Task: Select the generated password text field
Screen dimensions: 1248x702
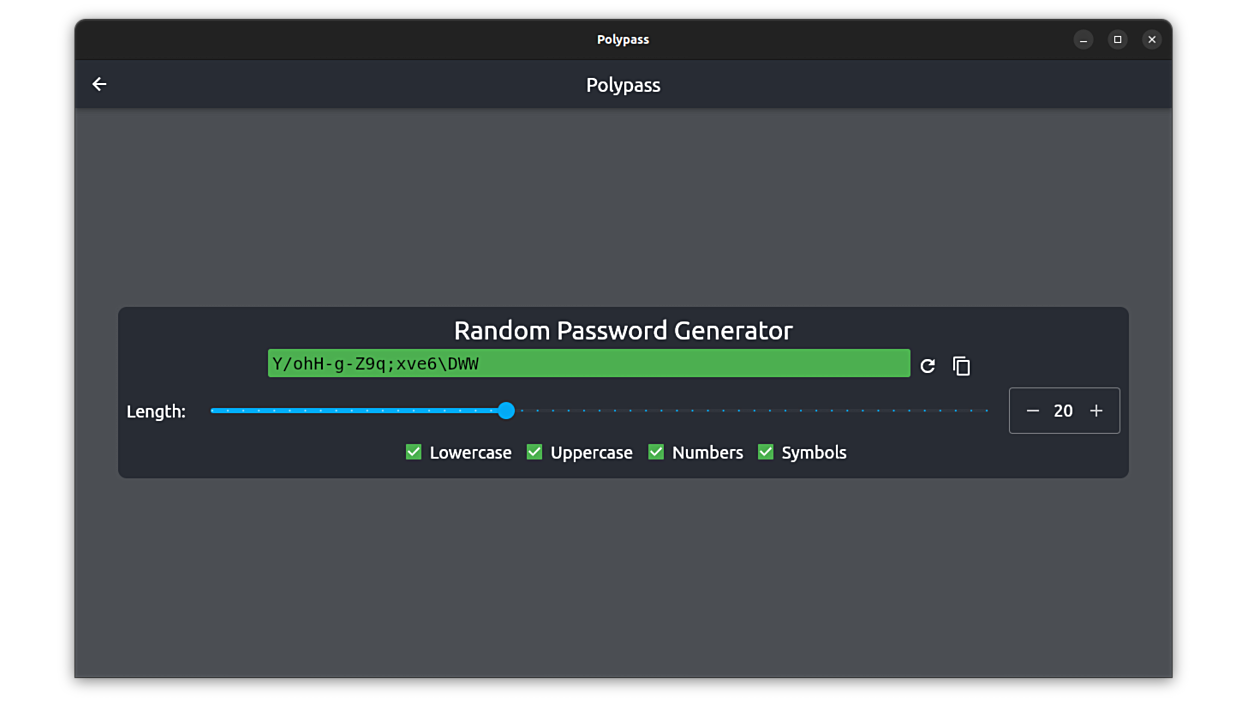Action: (588, 363)
